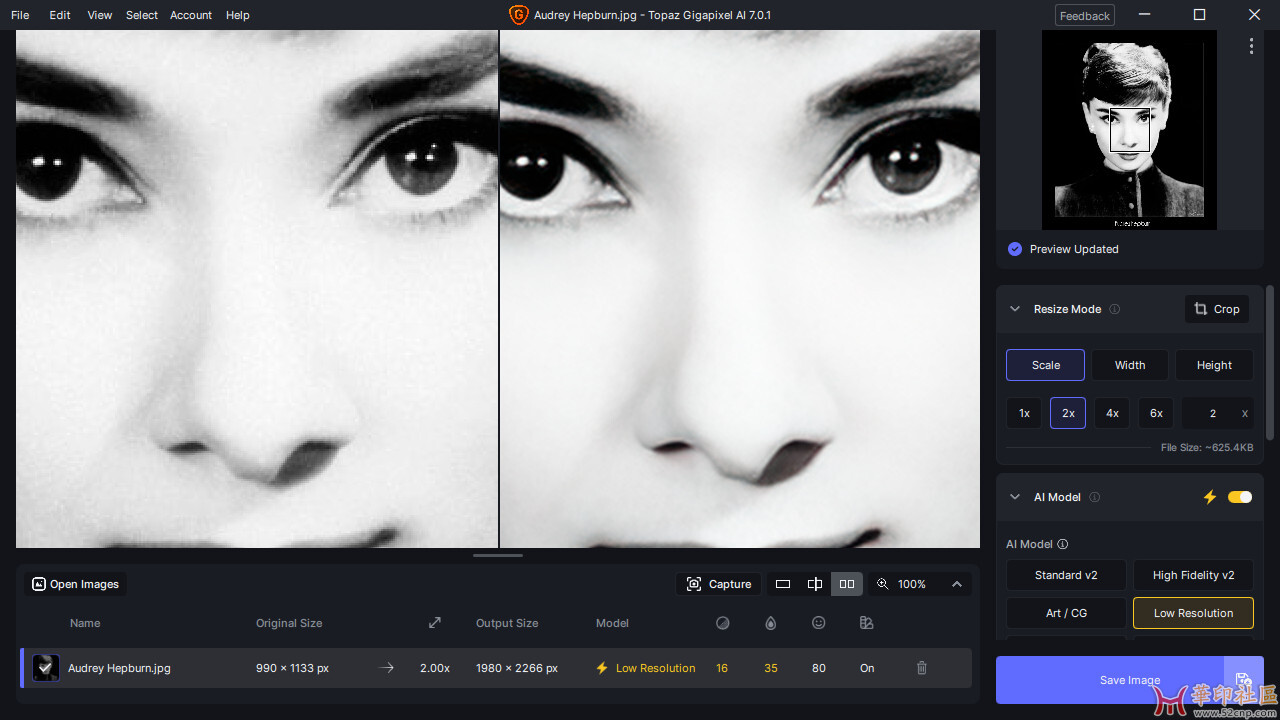Click the zoom magnifier icon
The image size is (1280, 720).
(883, 584)
